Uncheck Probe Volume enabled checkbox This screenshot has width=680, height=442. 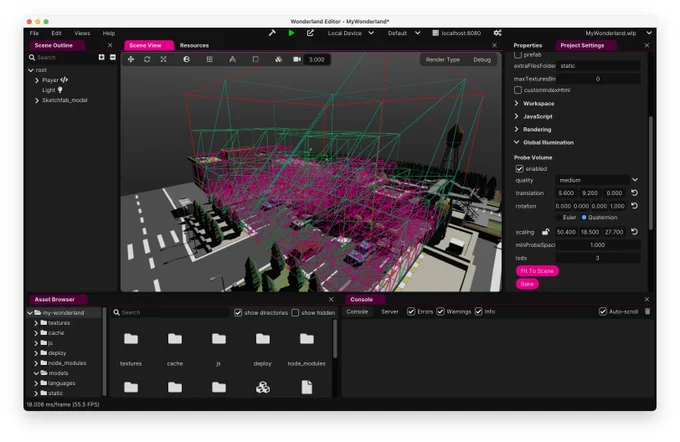point(520,169)
